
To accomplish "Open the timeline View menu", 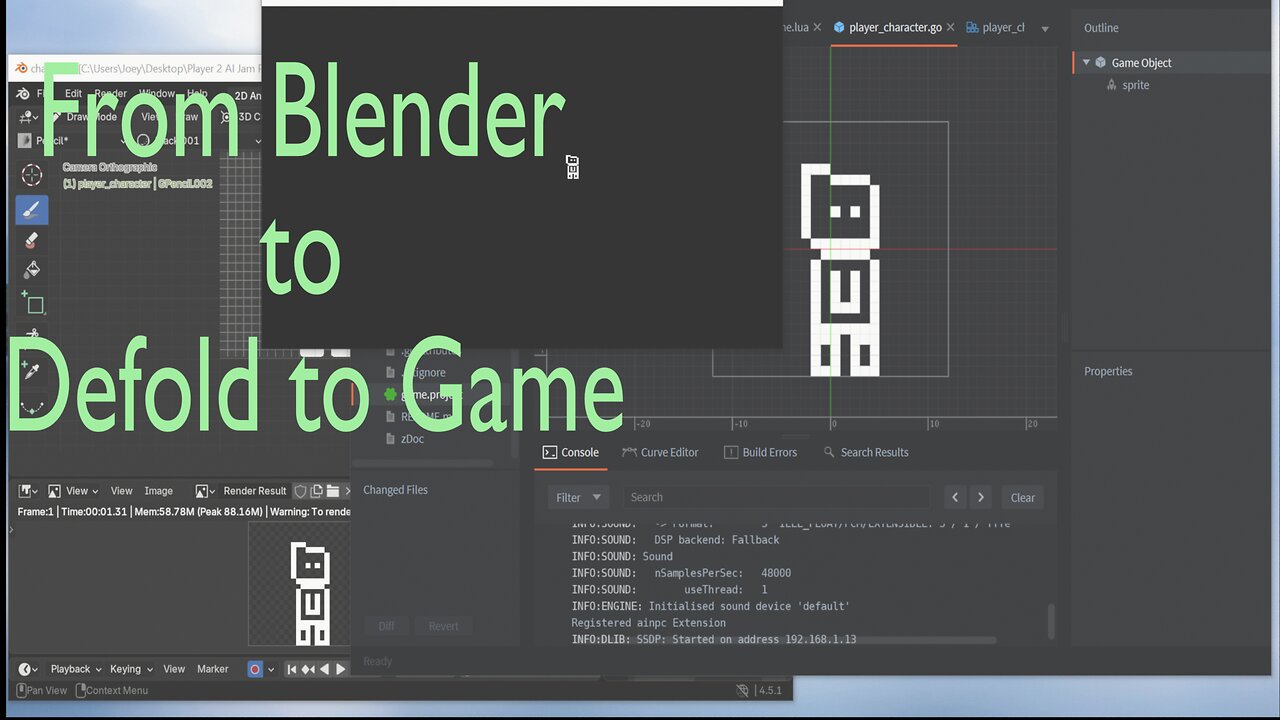I will coord(174,669).
